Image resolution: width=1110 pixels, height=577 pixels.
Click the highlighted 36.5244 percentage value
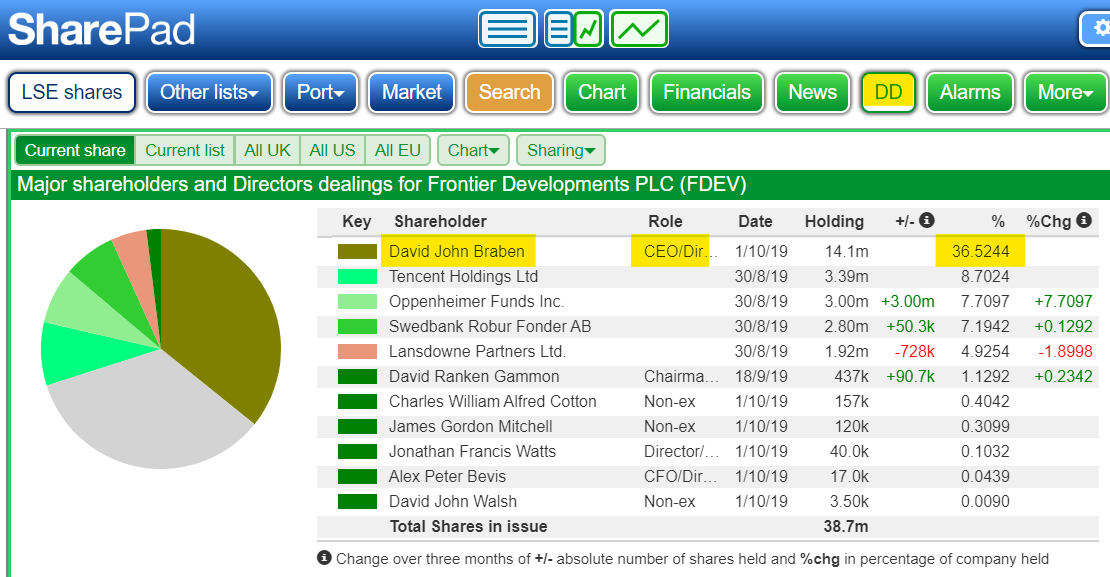[980, 251]
